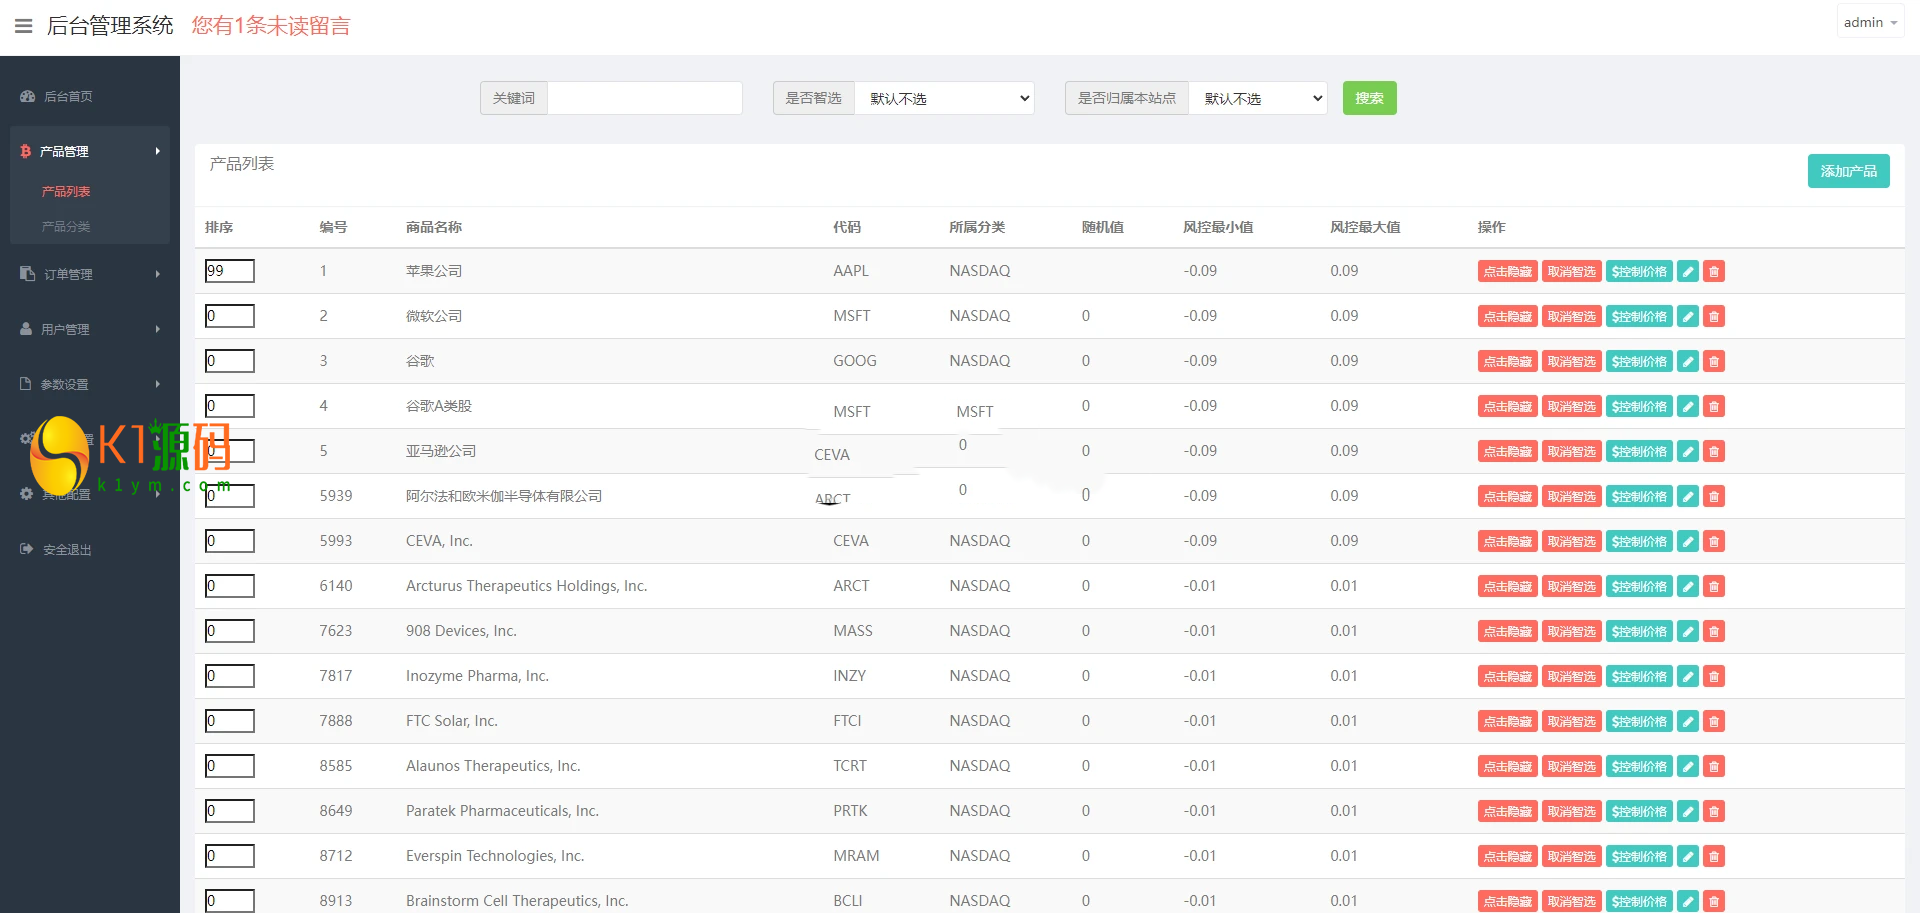Click the edit pencil icon for 苹果公司

pyautogui.click(x=1688, y=272)
